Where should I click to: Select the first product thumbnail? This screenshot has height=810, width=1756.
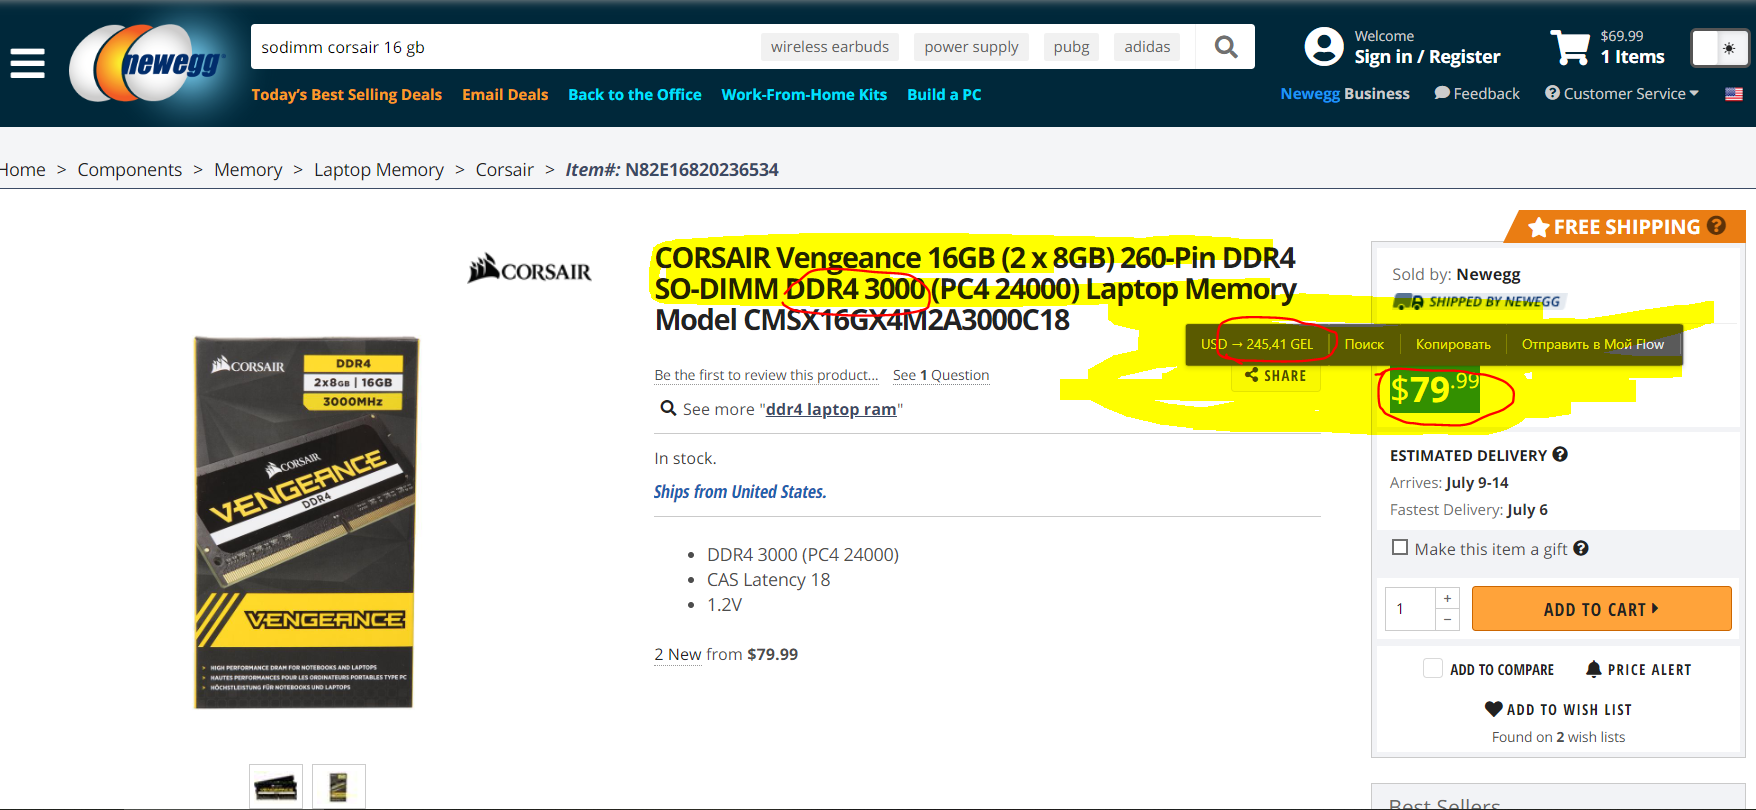(x=276, y=787)
